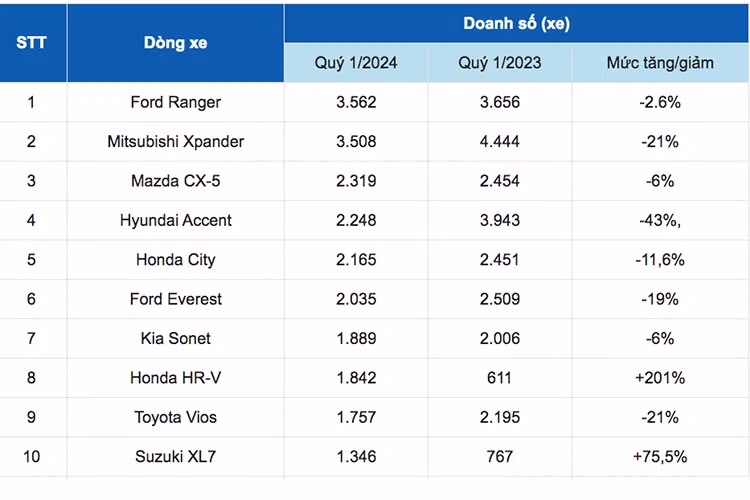Click the Mitsubishi Xpander model name

(176, 142)
